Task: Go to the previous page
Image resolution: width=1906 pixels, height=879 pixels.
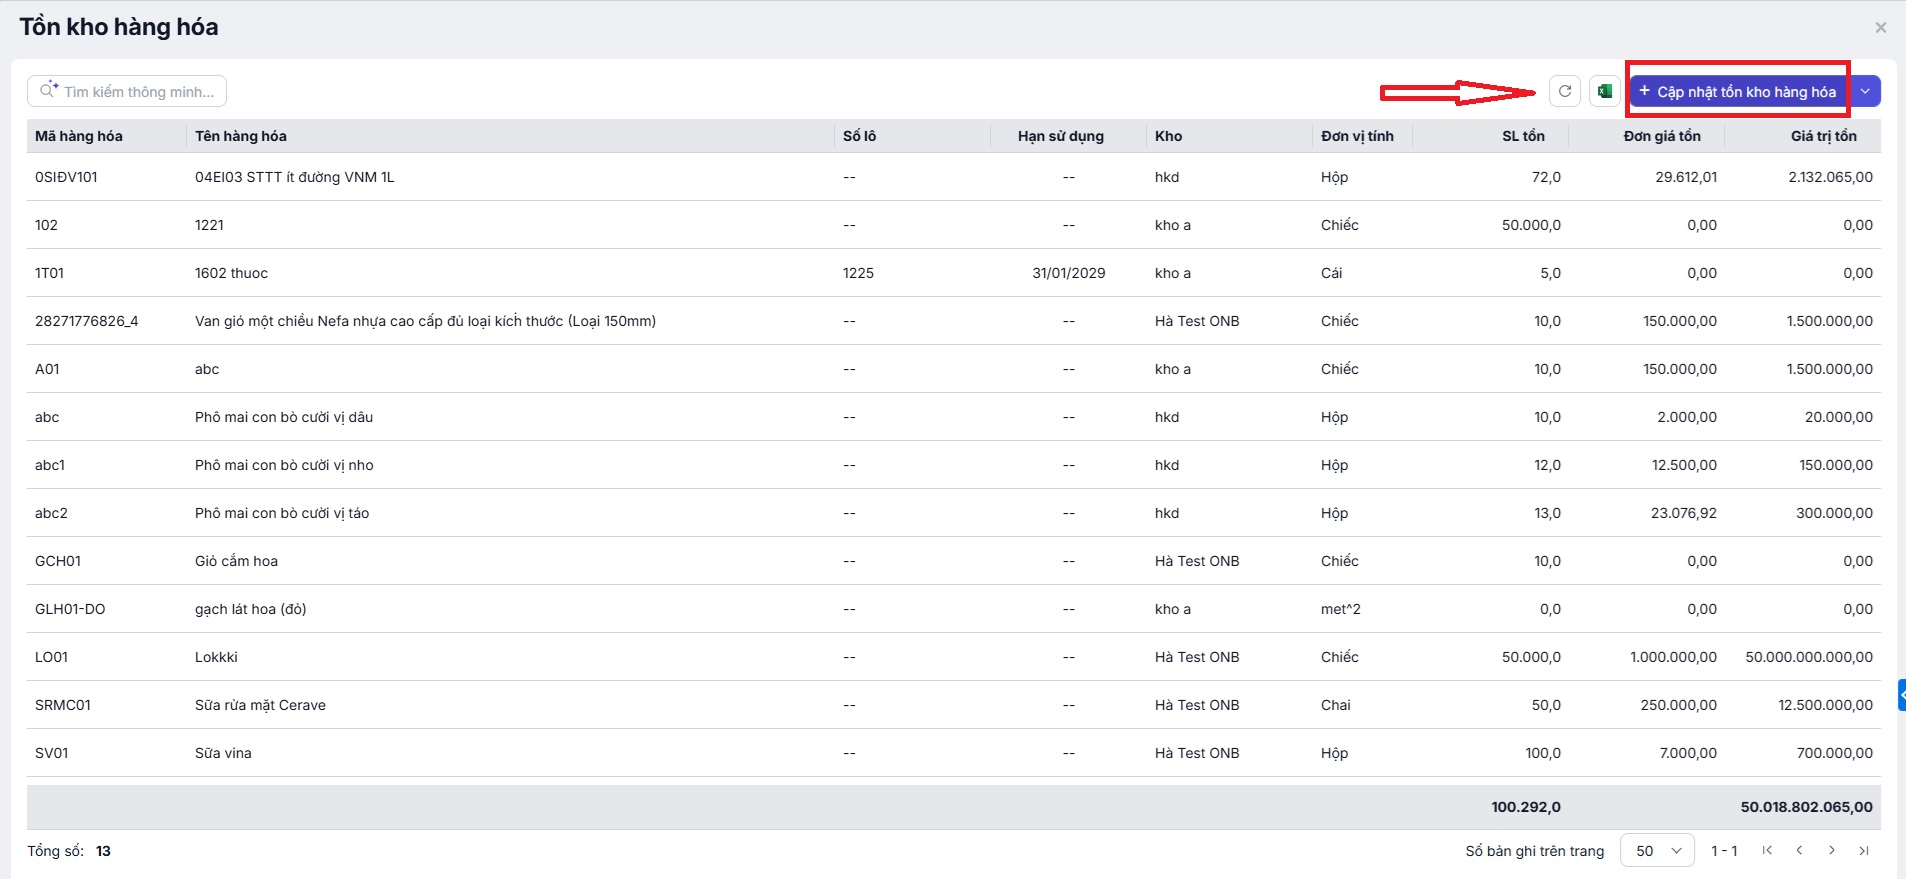Action: click(x=1799, y=851)
